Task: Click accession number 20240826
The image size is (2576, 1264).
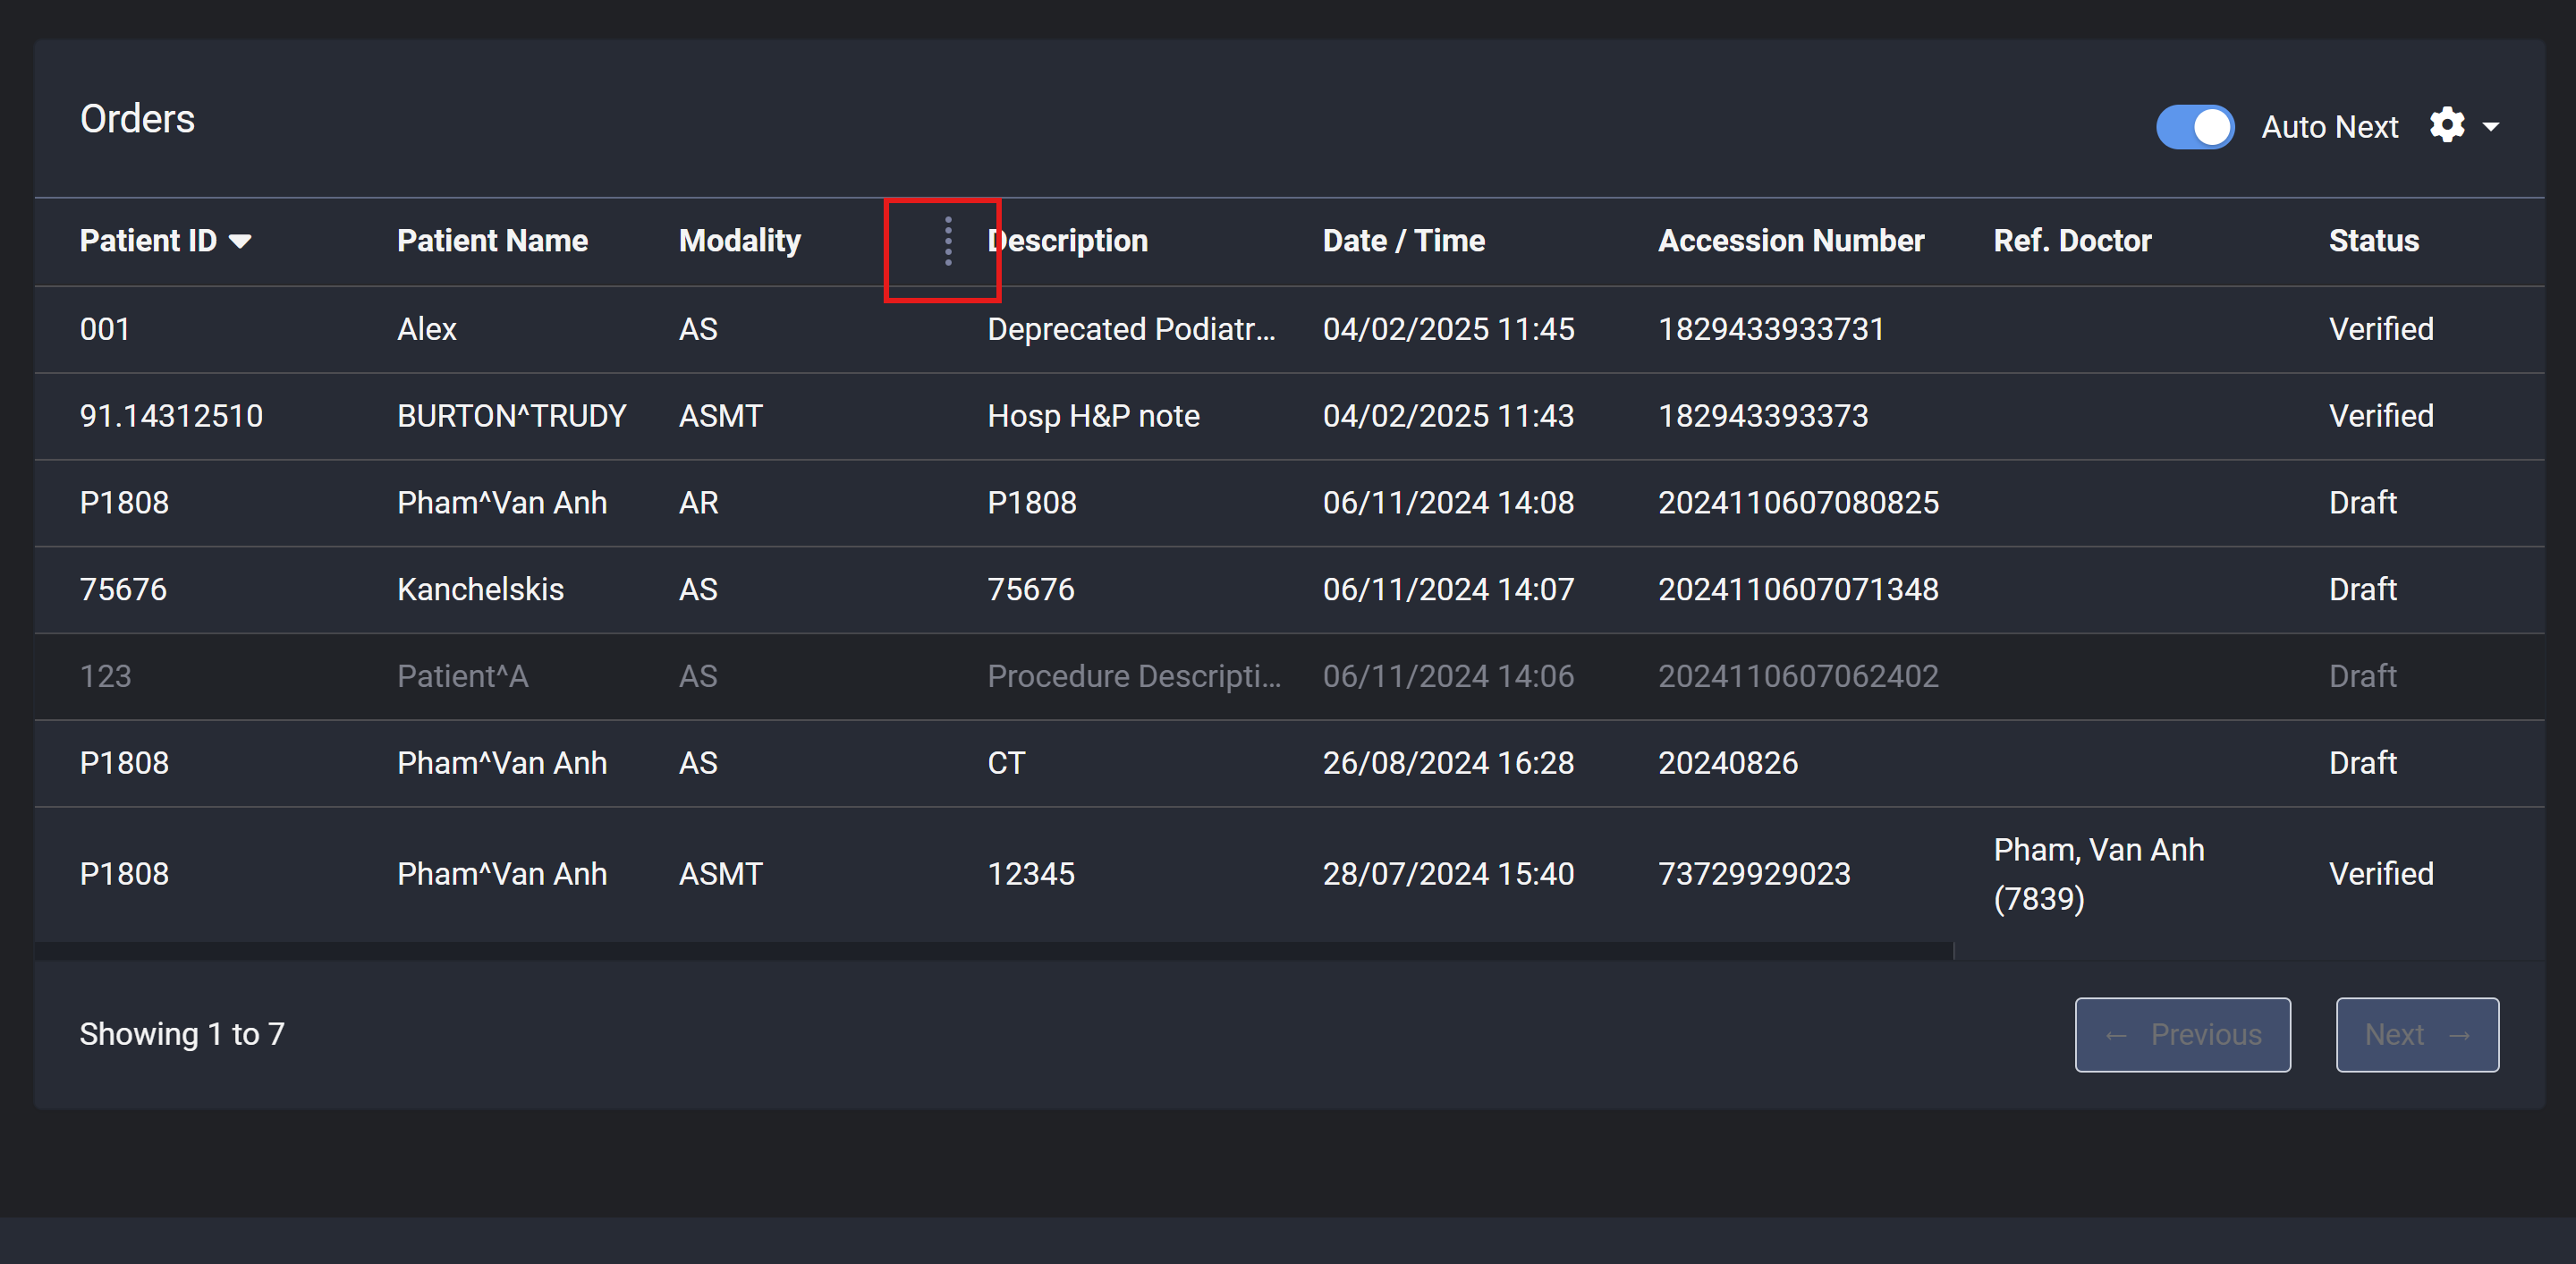Action: 1728,763
